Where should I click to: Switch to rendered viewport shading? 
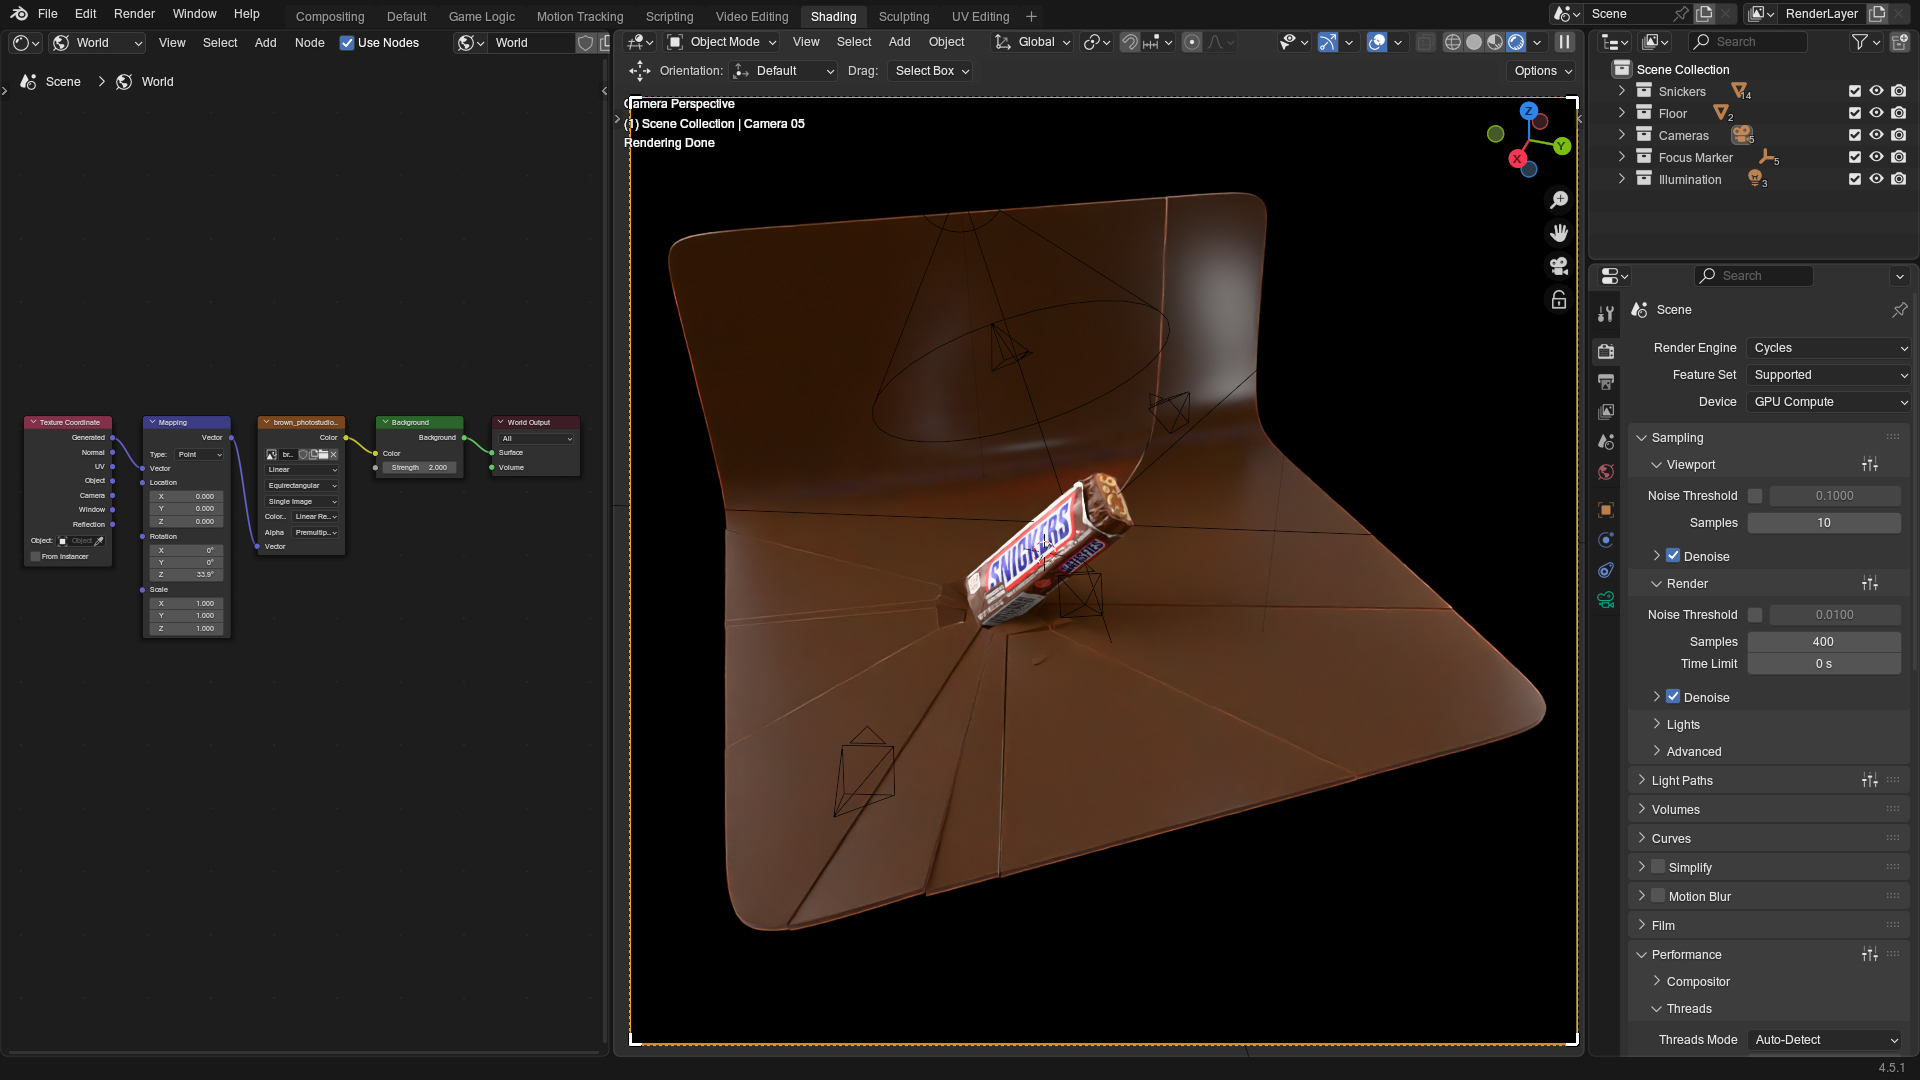(x=1516, y=42)
